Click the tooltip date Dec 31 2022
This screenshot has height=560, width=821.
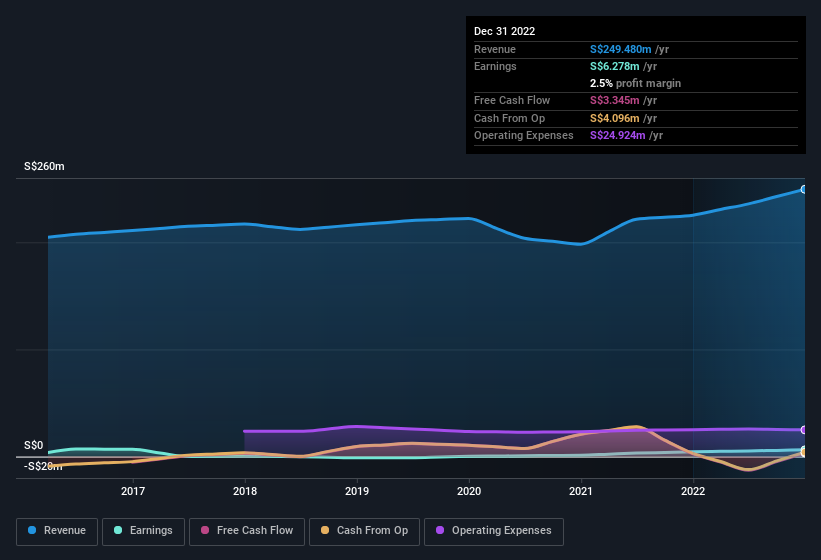[x=504, y=31]
